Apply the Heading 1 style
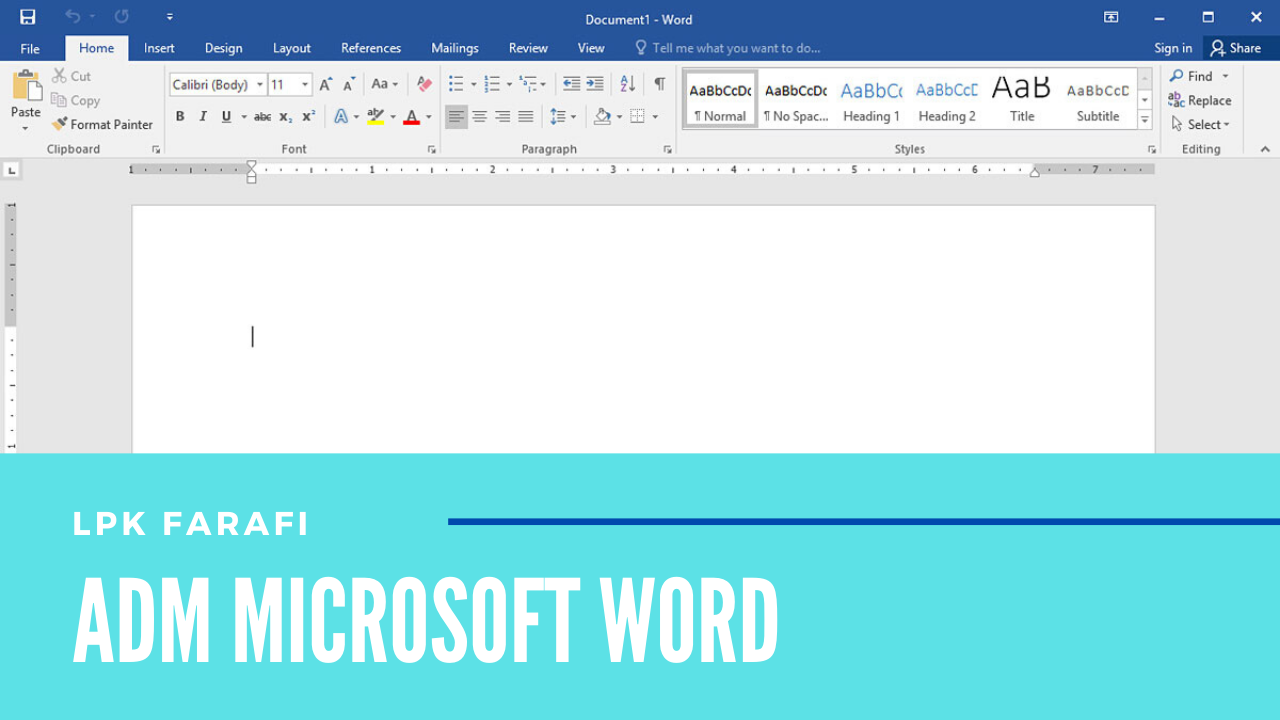1280x720 pixels. (871, 100)
